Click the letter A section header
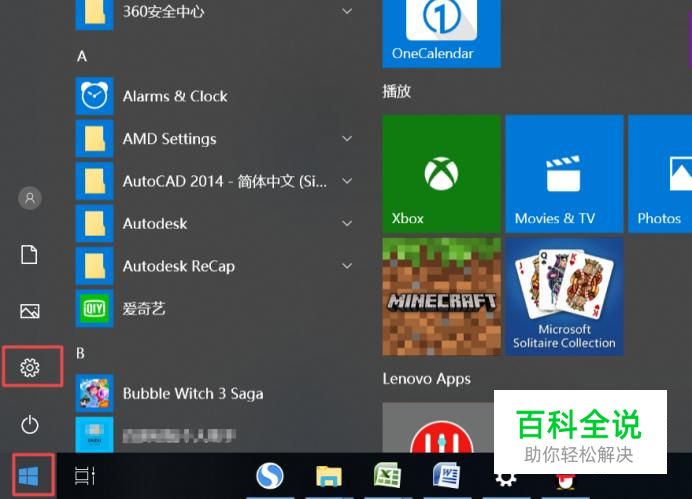Screen dimensions: 692x499 click(82, 56)
